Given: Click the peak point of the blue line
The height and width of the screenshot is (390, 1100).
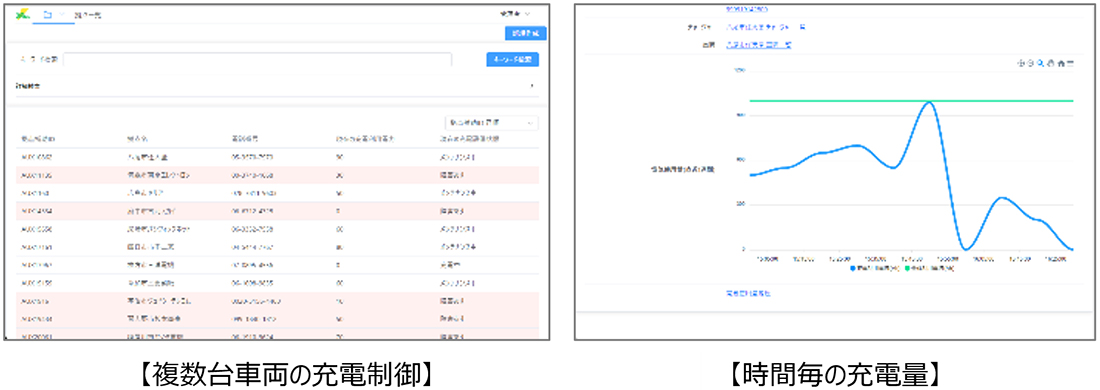Looking at the screenshot, I should pos(930,102).
